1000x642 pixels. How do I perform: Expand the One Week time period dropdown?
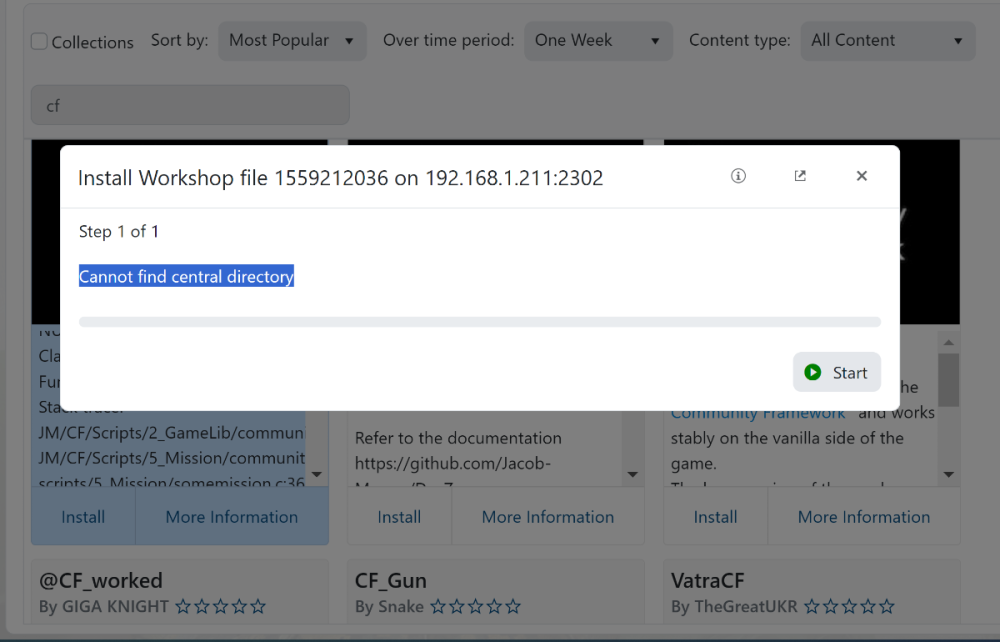(597, 41)
